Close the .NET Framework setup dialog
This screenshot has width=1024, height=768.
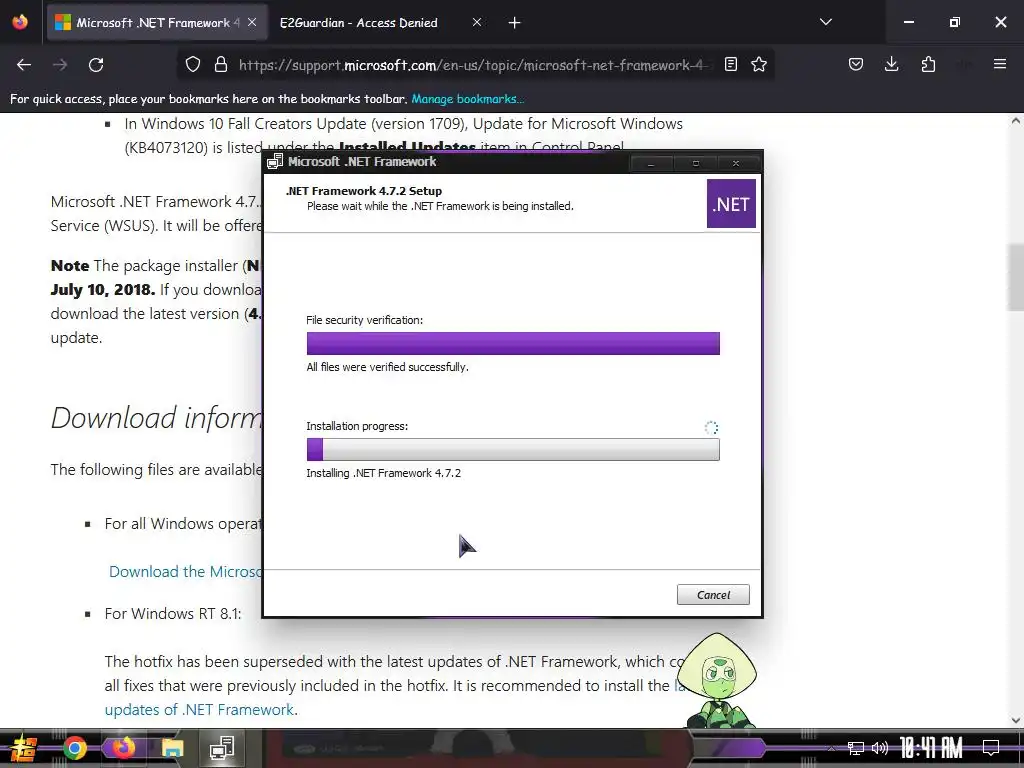tap(736, 163)
